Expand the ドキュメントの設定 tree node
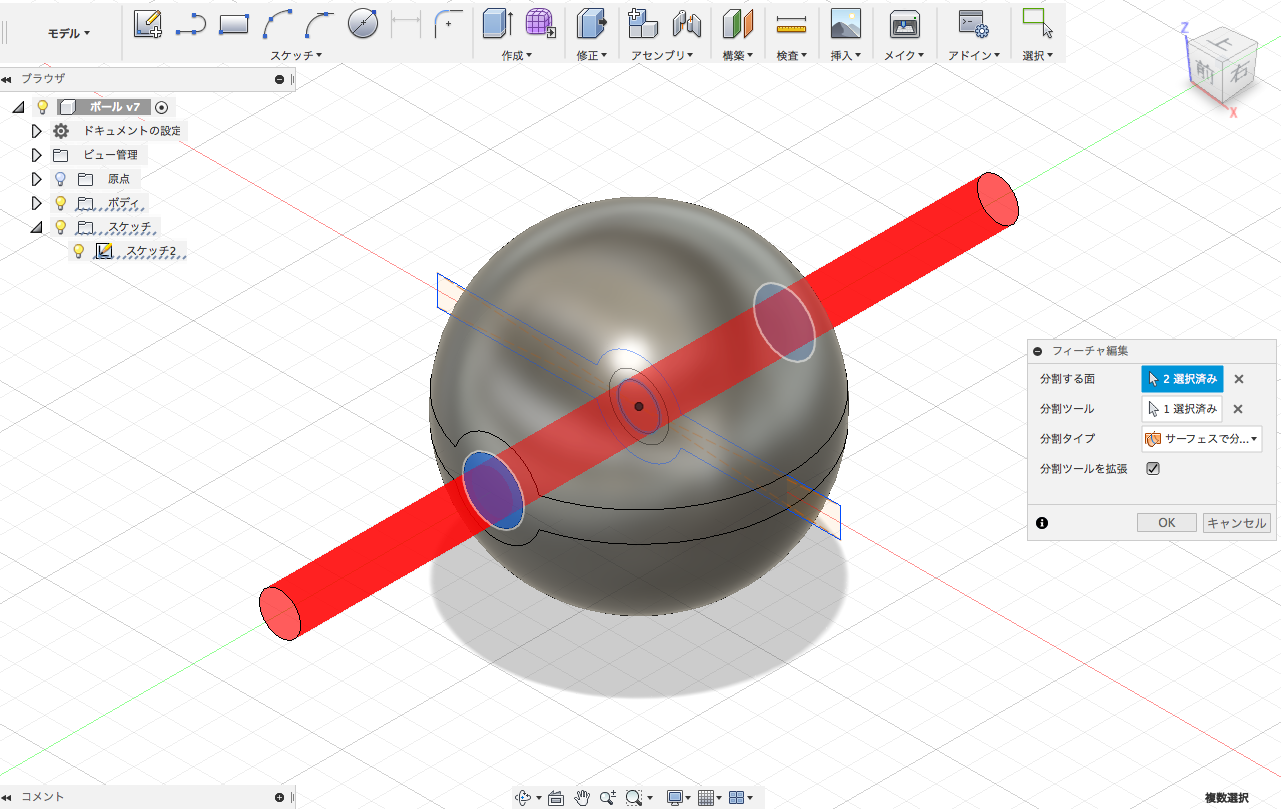The height and width of the screenshot is (809, 1281). [37, 131]
